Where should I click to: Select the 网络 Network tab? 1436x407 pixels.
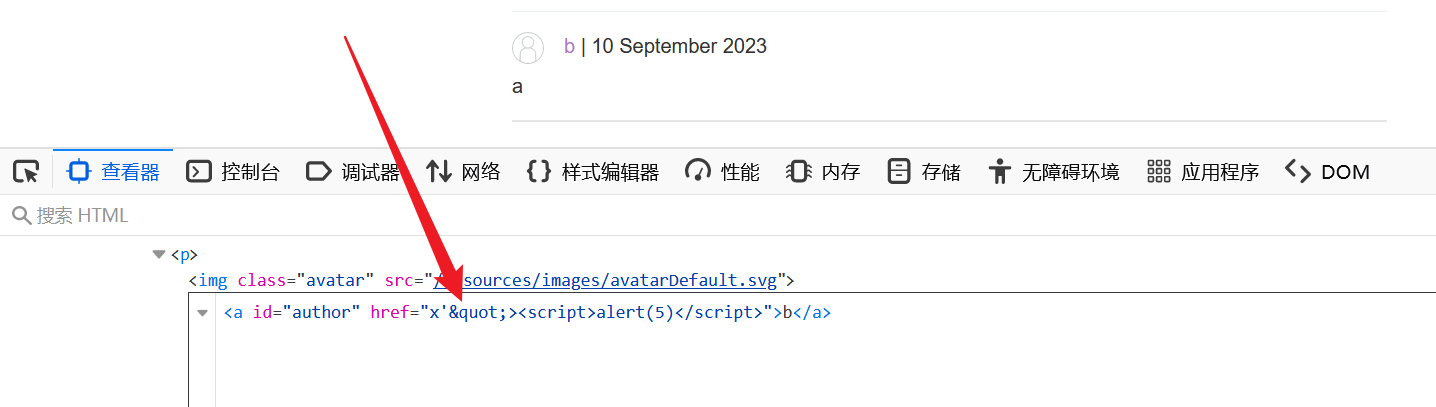point(463,172)
